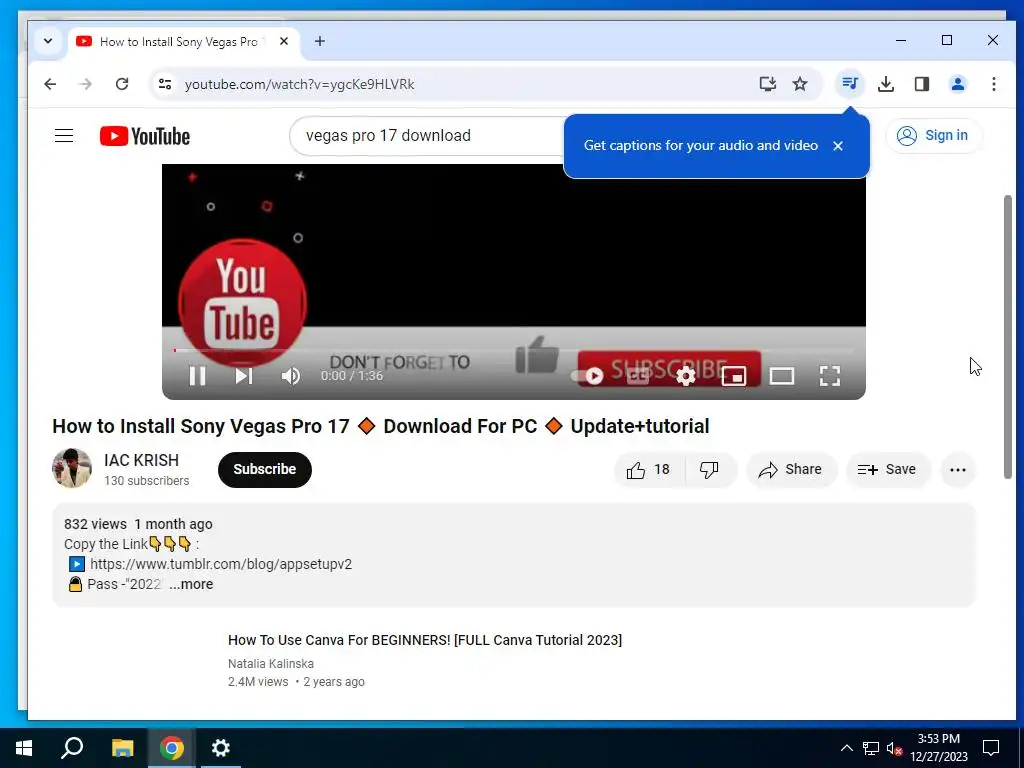This screenshot has width=1024, height=768.
Task: Click the YouTube search box
Action: coord(428,136)
